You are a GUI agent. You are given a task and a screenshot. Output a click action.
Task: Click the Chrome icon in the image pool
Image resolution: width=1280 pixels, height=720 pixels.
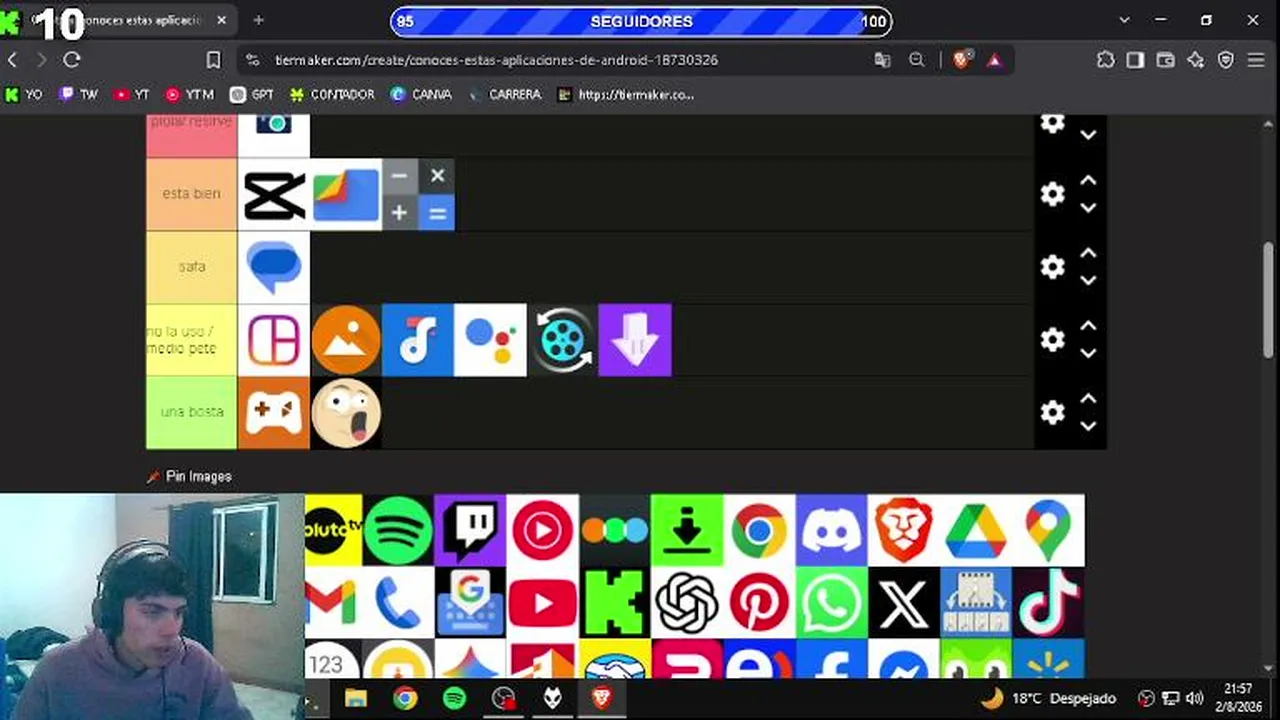pyautogui.click(x=759, y=530)
